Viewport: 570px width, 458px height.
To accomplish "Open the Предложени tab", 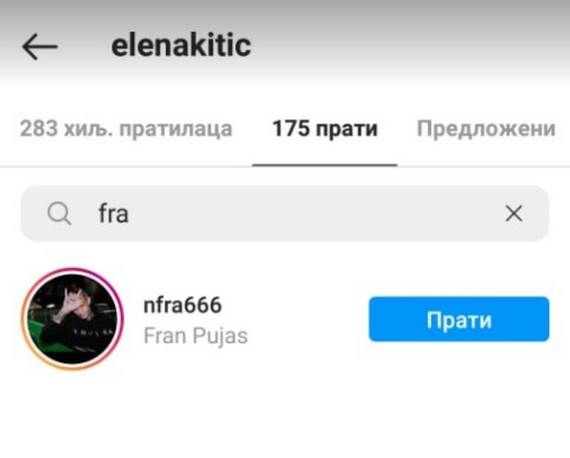I will click(x=486, y=129).
